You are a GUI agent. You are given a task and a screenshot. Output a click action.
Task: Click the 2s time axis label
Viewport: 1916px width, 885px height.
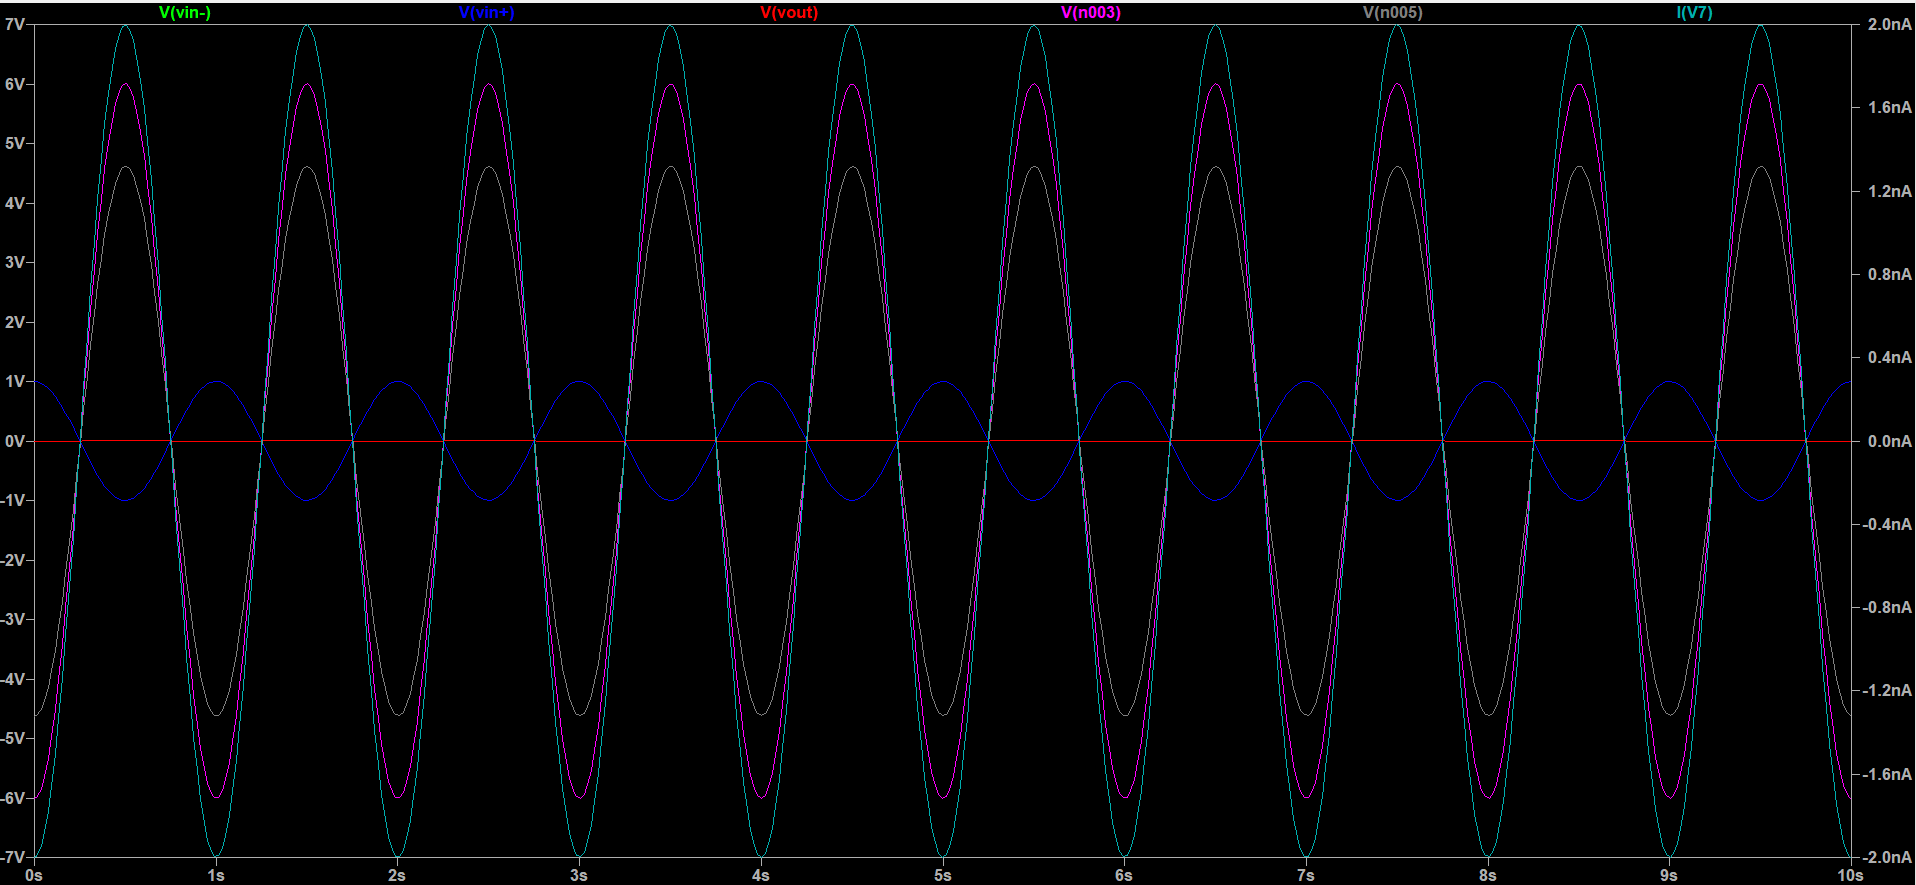coord(397,875)
